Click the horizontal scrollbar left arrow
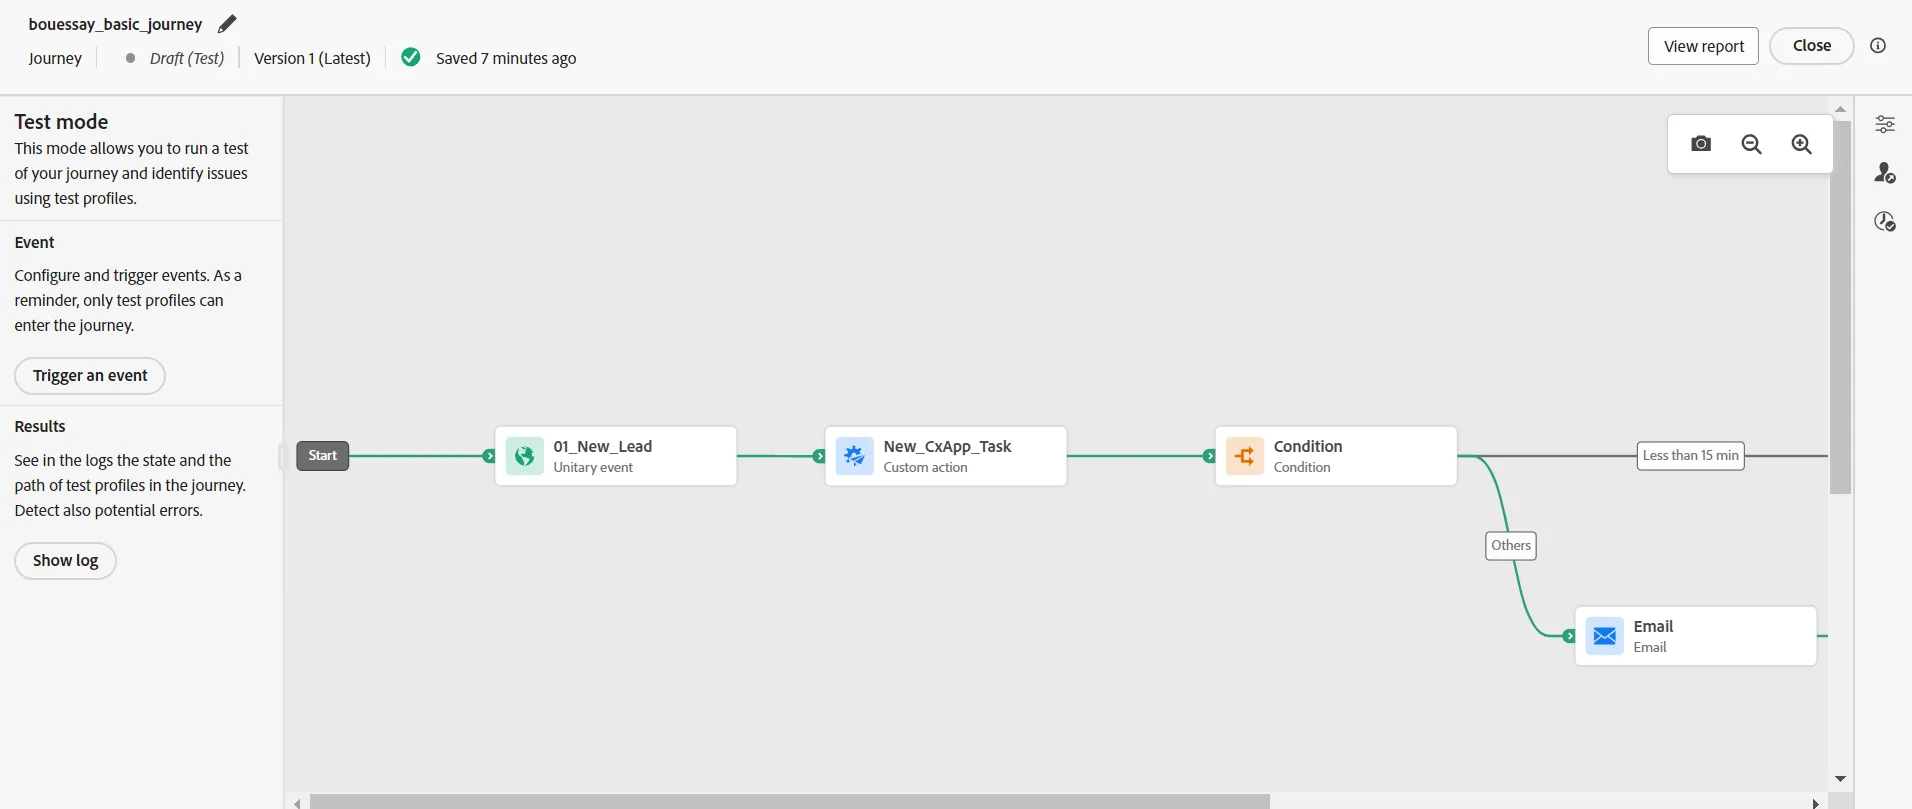 tap(297, 803)
